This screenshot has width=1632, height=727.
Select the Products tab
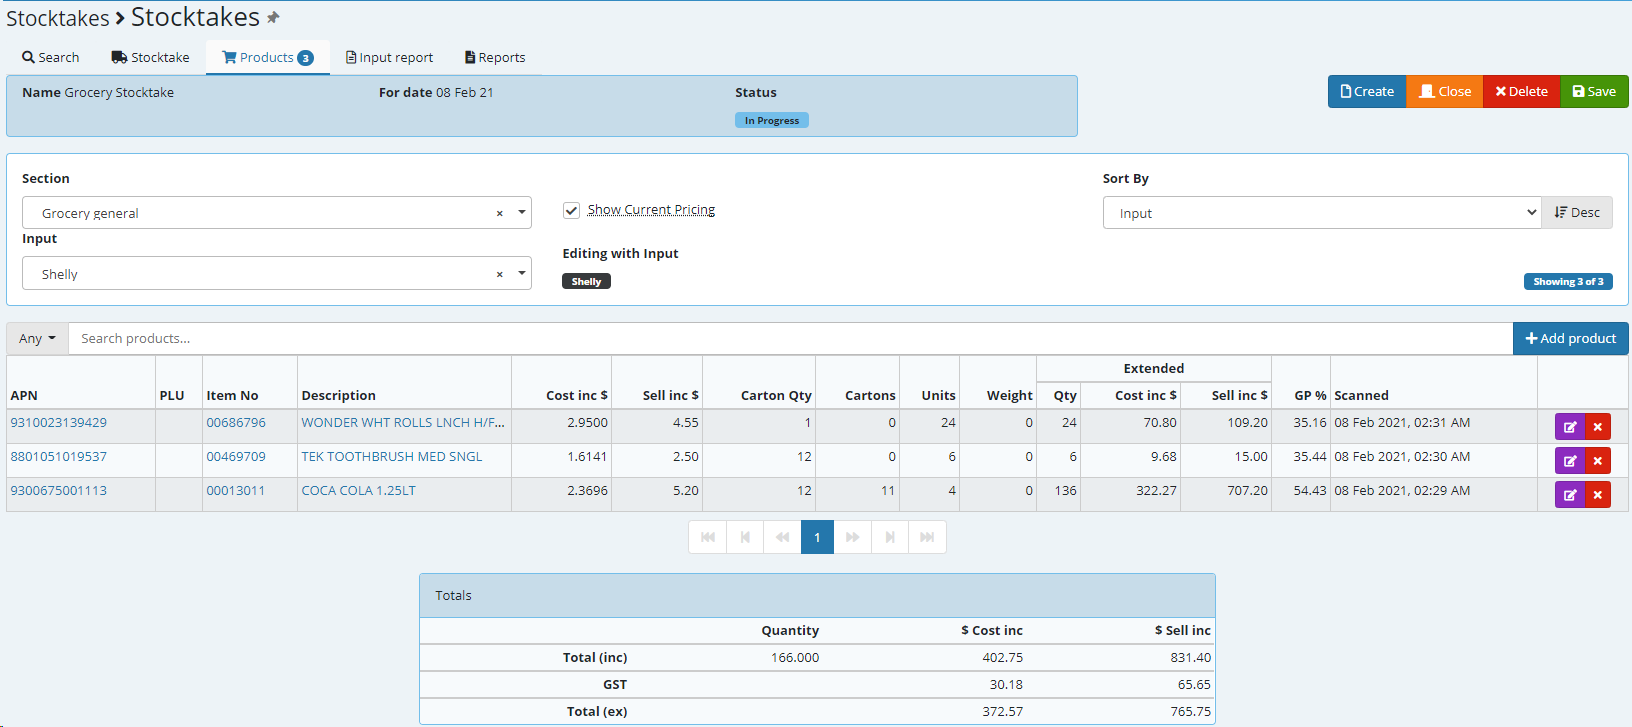click(x=268, y=57)
